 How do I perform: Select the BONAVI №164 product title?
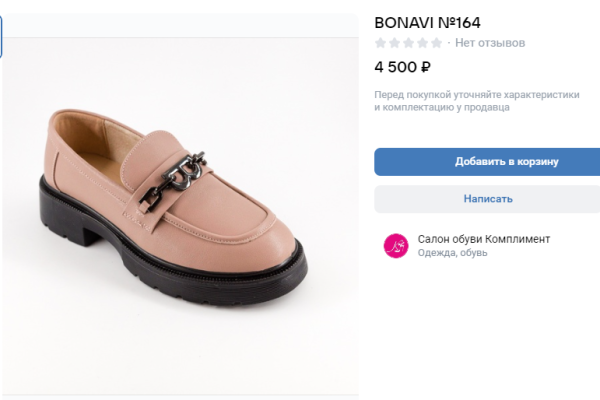[427, 22]
